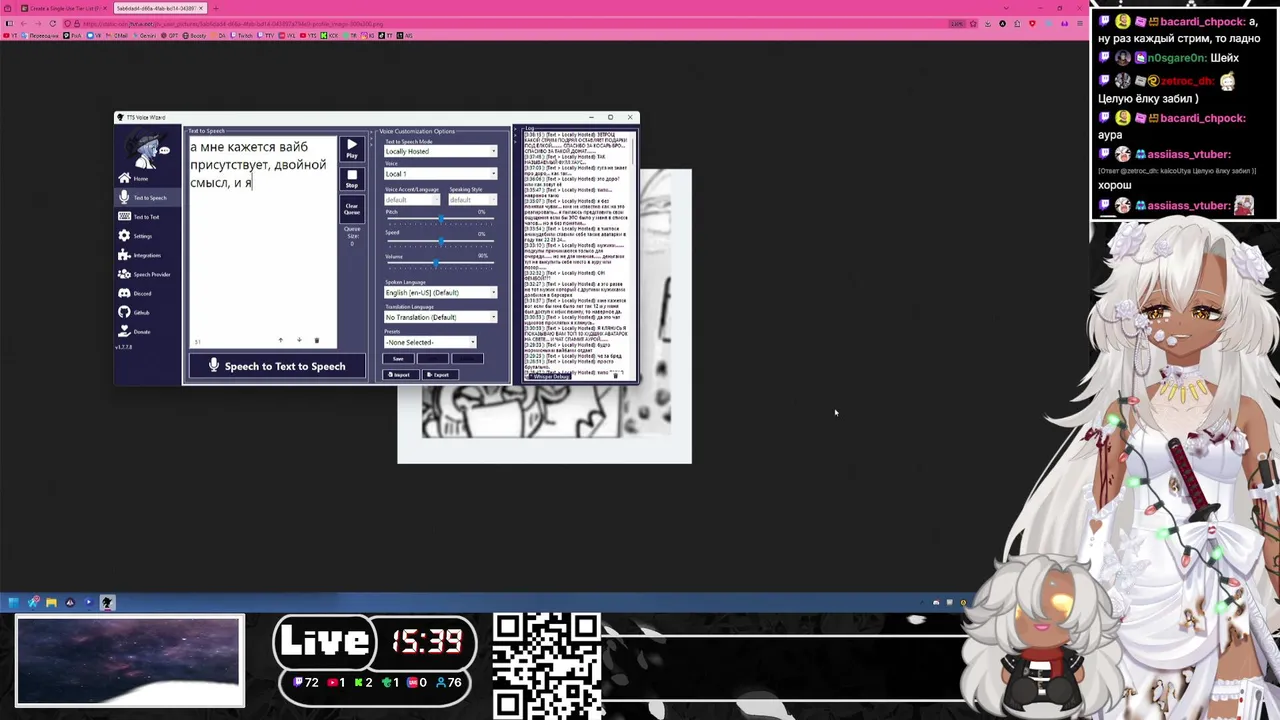Open Gemini bookmark

(x=146, y=35)
